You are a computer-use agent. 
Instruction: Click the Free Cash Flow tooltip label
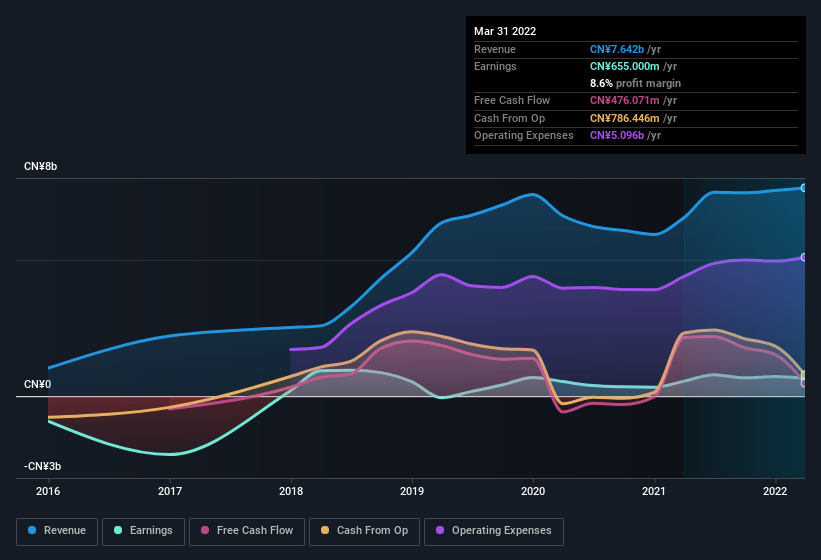click(x=512, y=100)
